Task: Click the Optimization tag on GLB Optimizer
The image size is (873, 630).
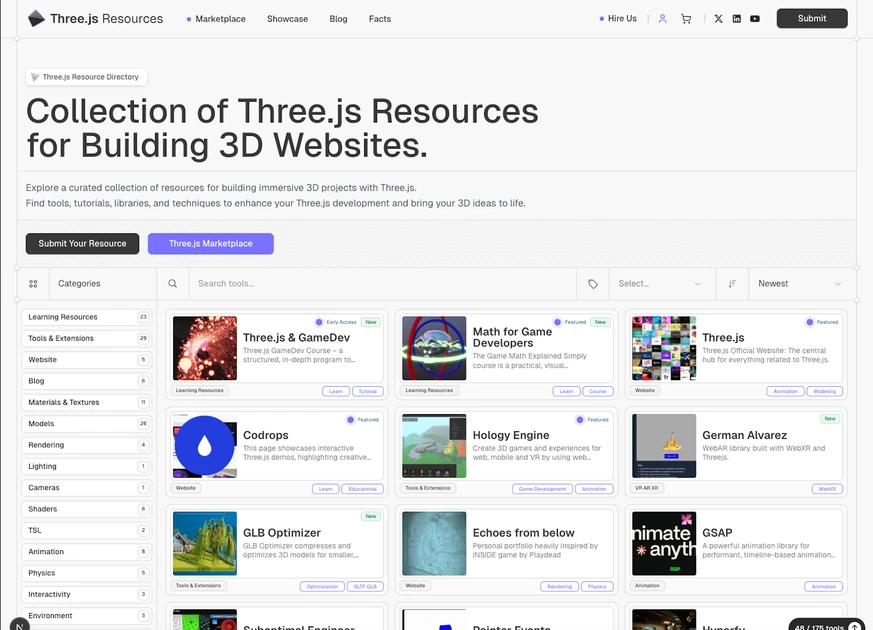Action: coord(322,587)
